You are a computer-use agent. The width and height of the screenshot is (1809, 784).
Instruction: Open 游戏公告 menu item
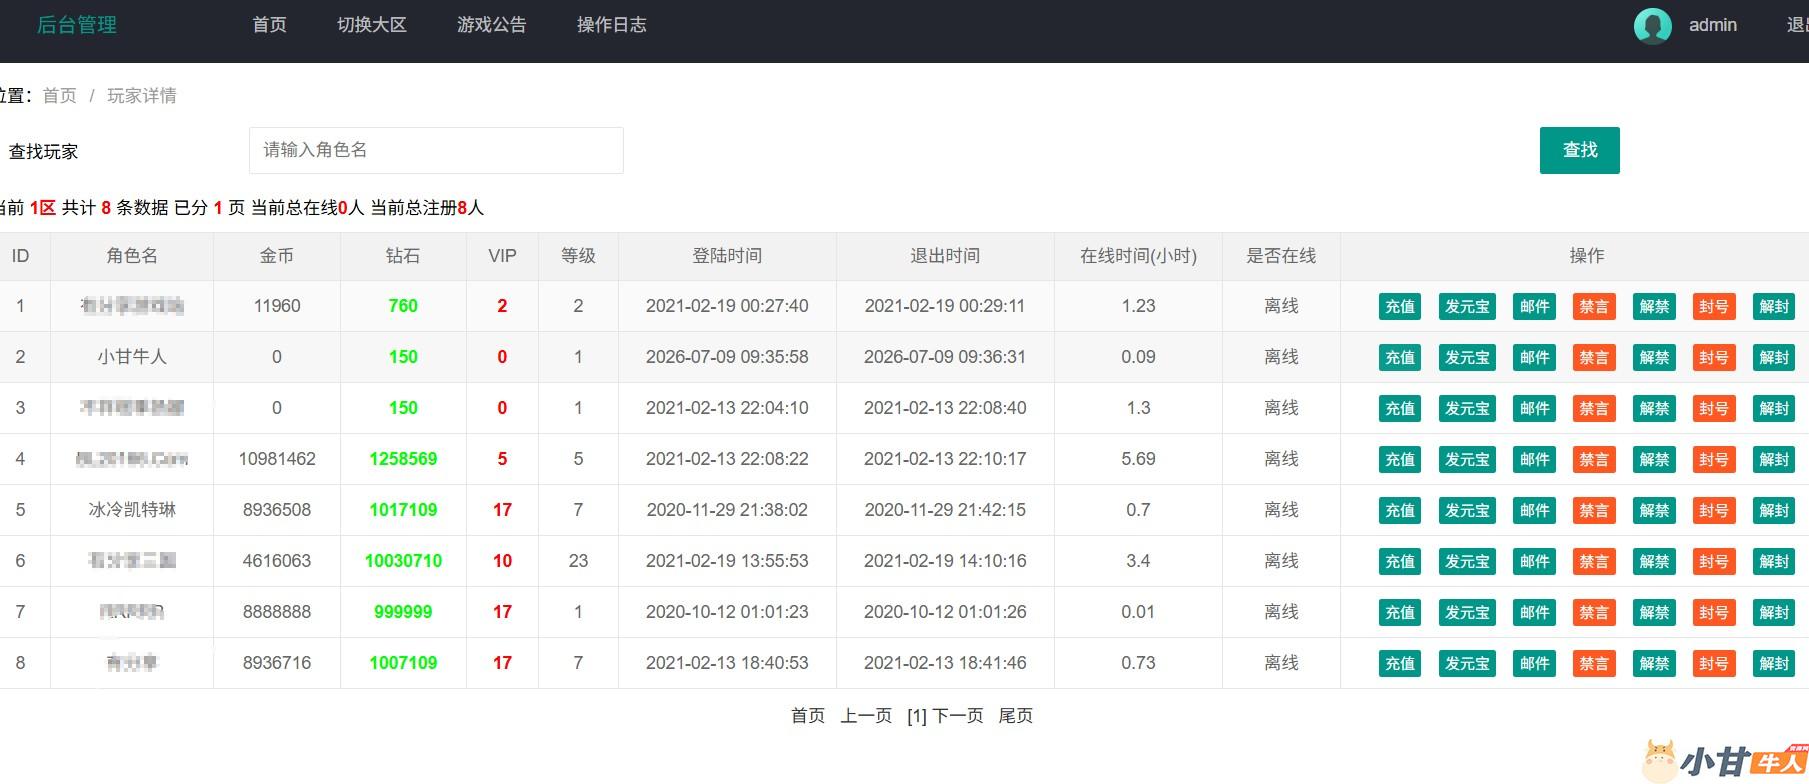(x=492, y=25)
